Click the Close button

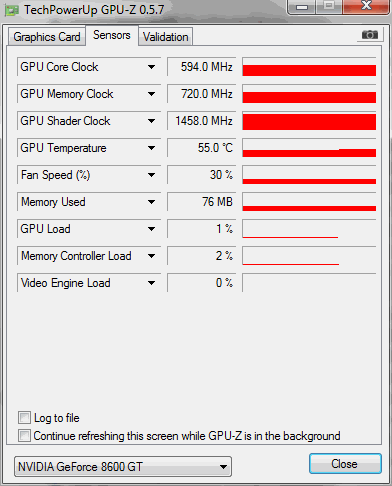pyautogui.click(x=345, y=464)
